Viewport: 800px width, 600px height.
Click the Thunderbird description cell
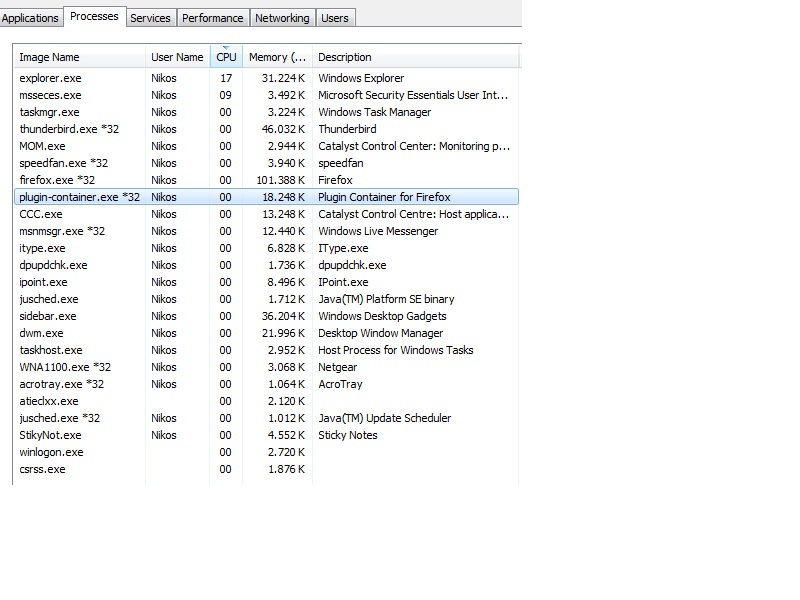tap(347, 129)
